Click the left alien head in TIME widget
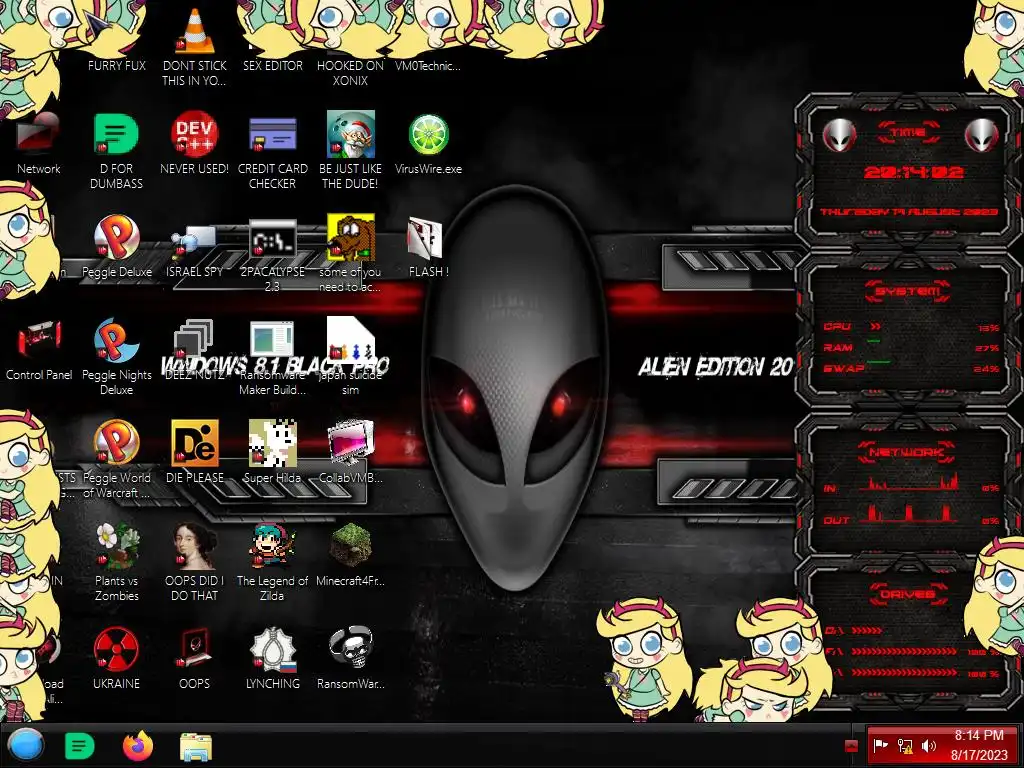This screenshot has height=768, width=1024. tap(839, 135)
